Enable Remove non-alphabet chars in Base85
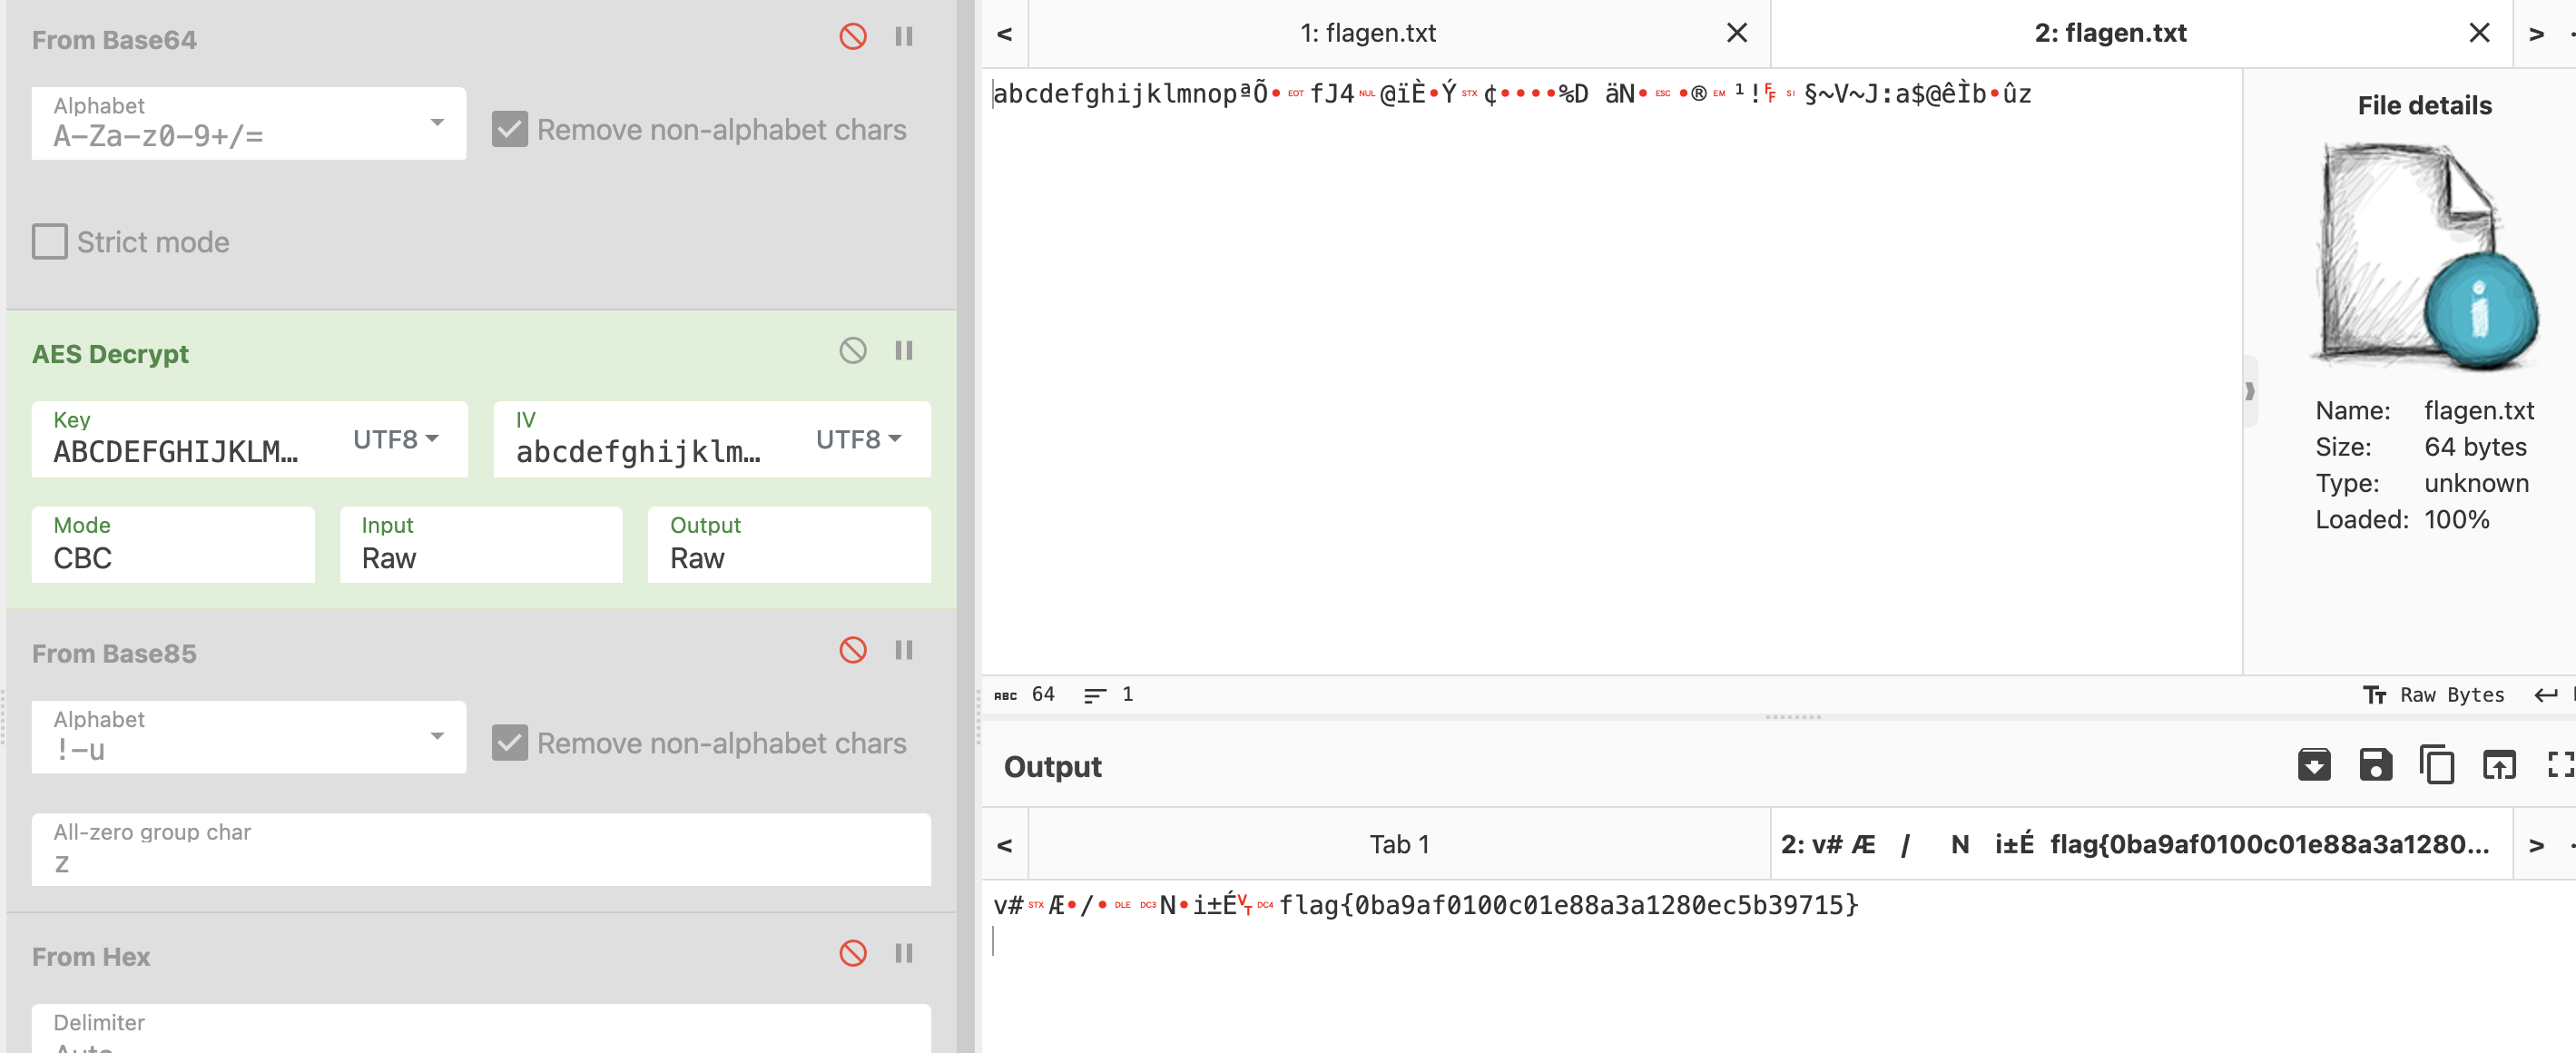This screenshot has width=2576, height=1053. 511,741
